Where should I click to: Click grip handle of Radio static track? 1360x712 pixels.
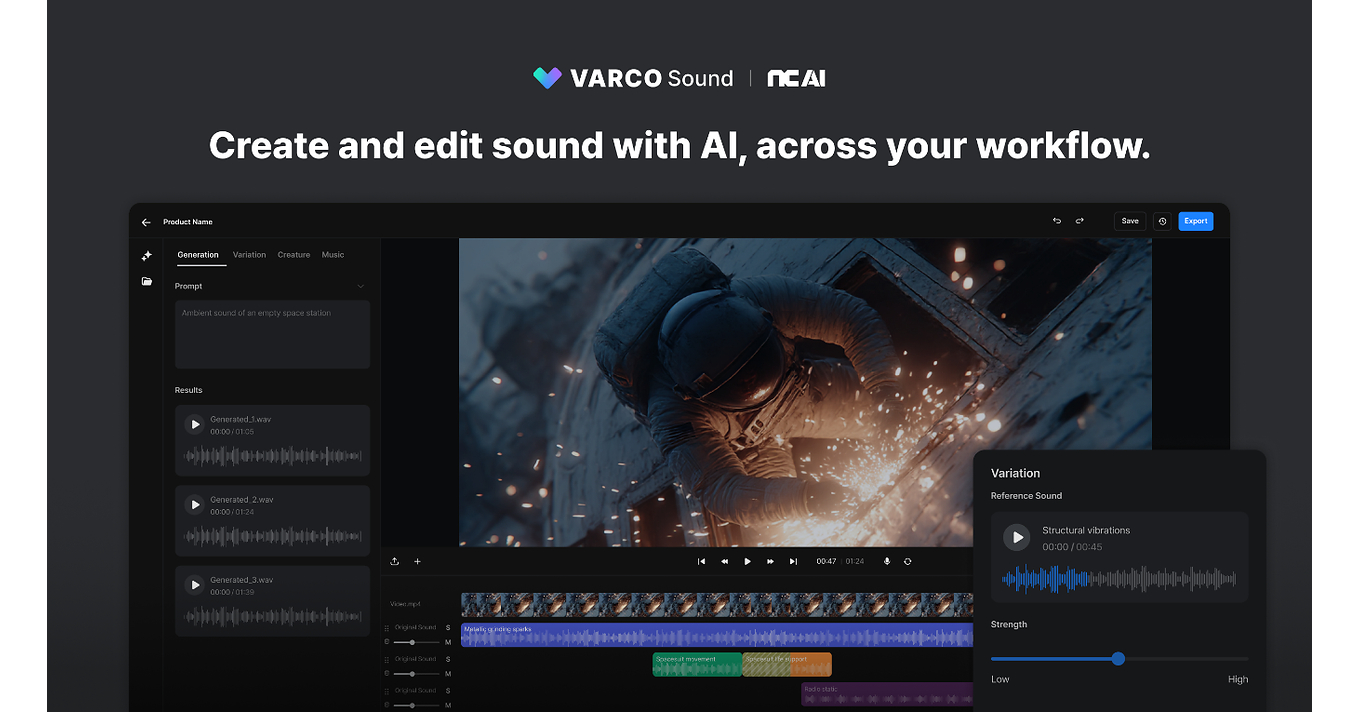tap(387, 691)
